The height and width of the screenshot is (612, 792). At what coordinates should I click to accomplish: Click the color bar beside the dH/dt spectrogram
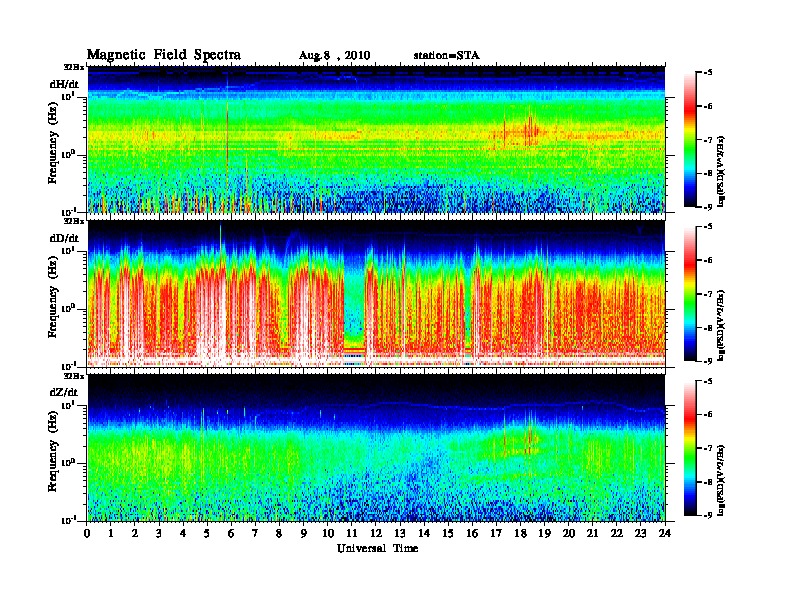[690, 139]
